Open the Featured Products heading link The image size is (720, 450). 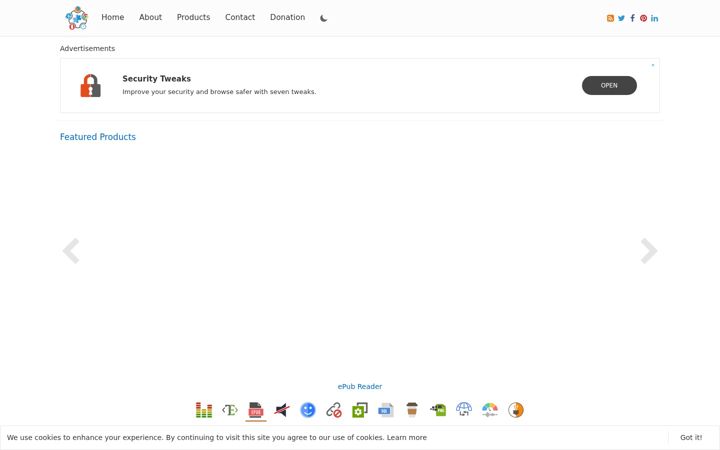point(98,137)
